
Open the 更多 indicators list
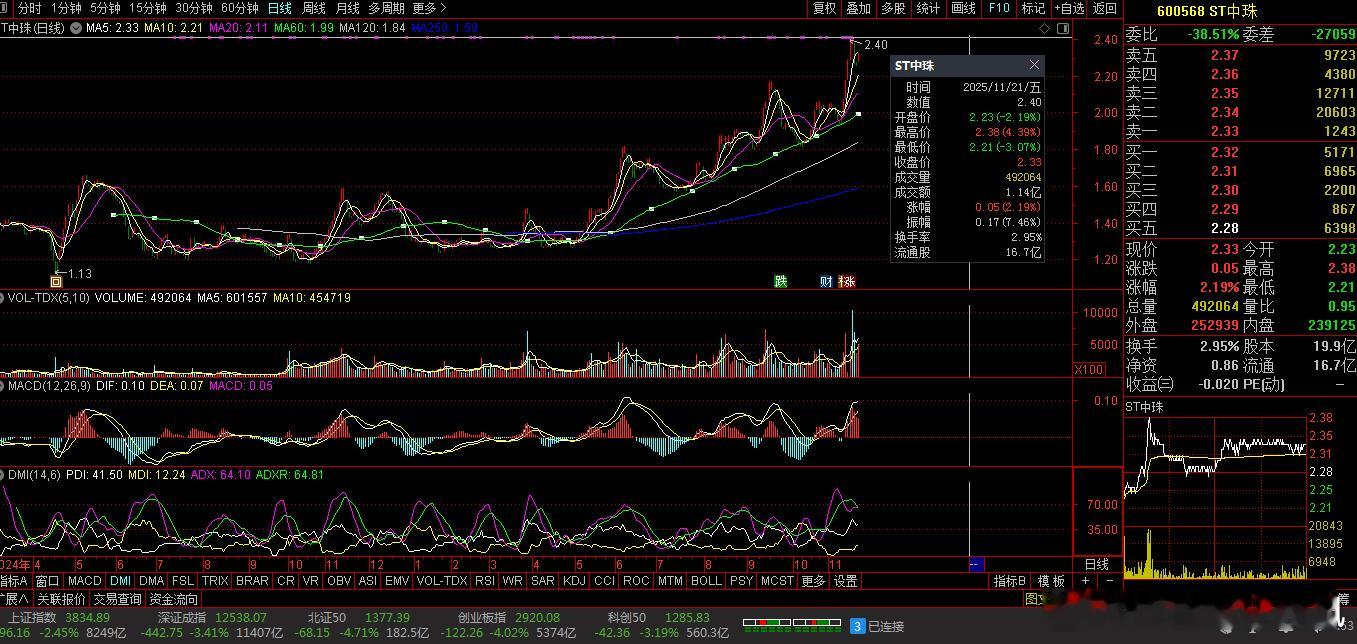click(x=813, y=581)
